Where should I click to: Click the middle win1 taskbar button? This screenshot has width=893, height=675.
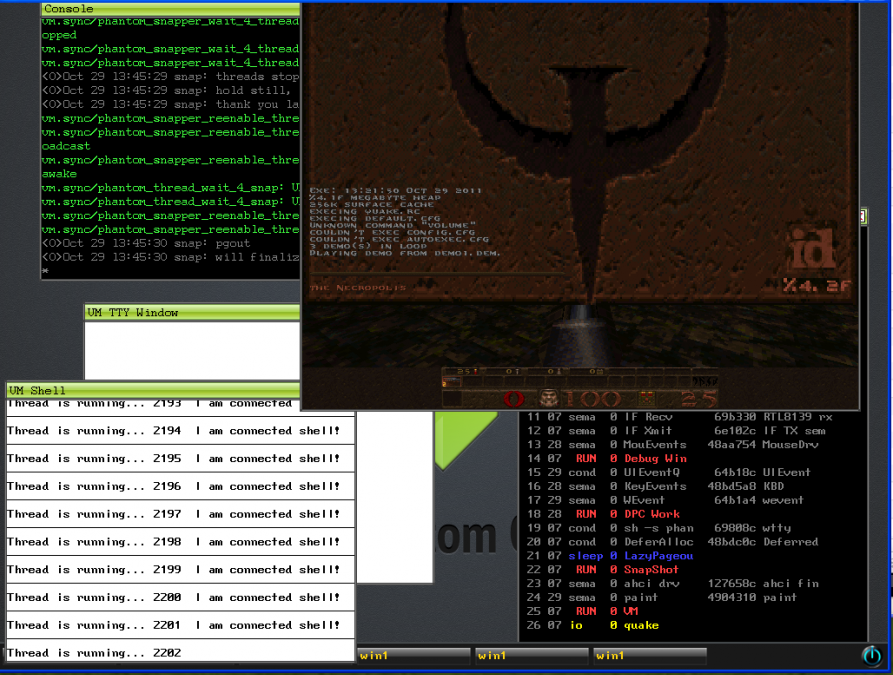531,656
